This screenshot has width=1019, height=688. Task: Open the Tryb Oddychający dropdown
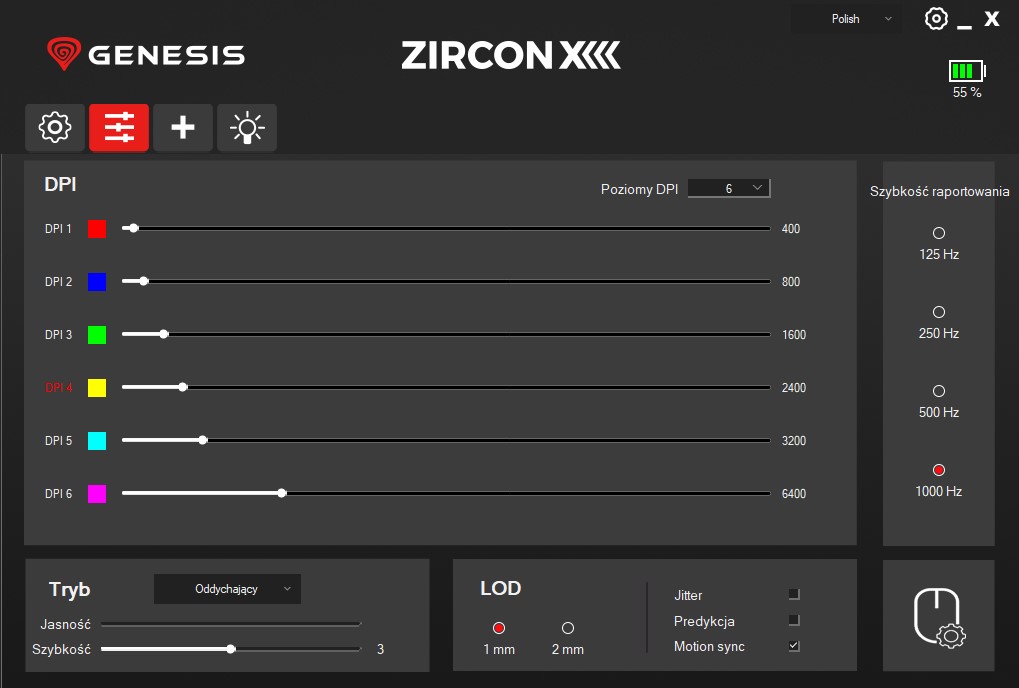[x=227, y=589]
